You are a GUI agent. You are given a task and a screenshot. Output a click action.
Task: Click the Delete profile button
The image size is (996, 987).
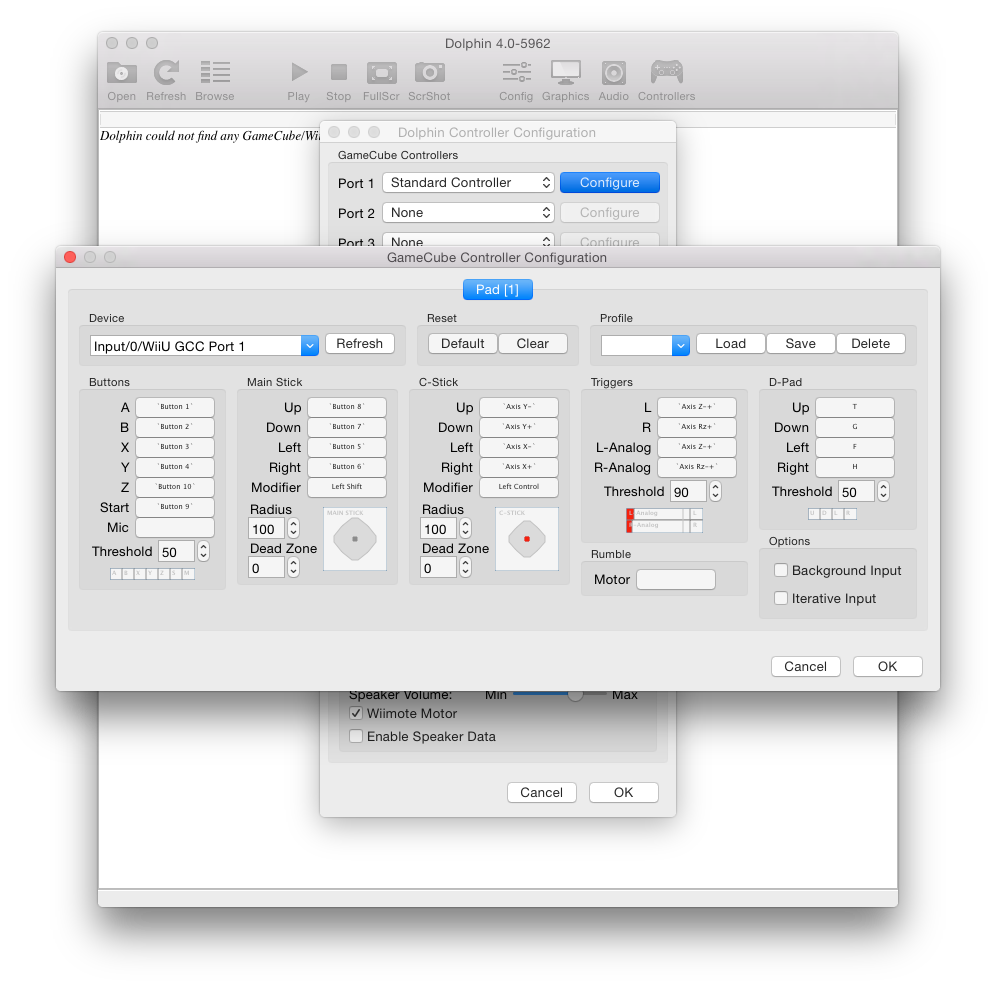click(870, 344)
